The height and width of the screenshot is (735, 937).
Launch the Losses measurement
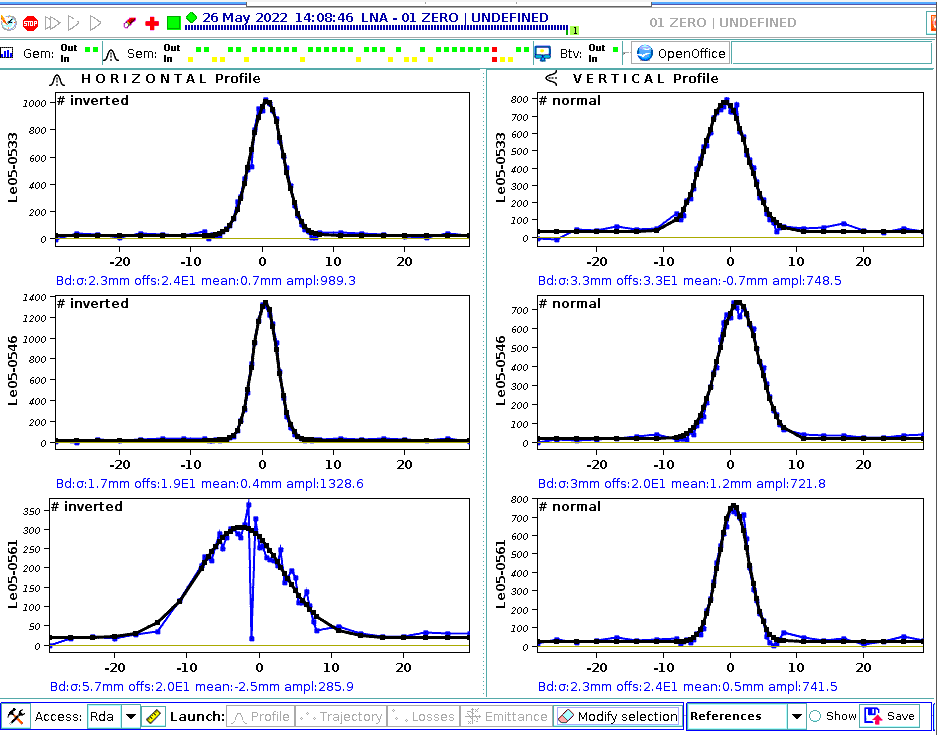424,716
